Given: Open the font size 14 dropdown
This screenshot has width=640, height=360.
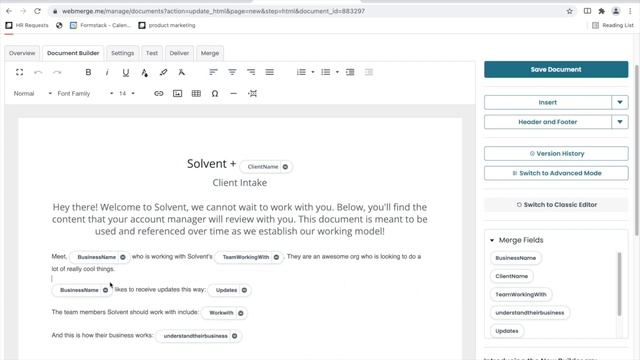Looking at the screenshot, I should pos(127,93).
